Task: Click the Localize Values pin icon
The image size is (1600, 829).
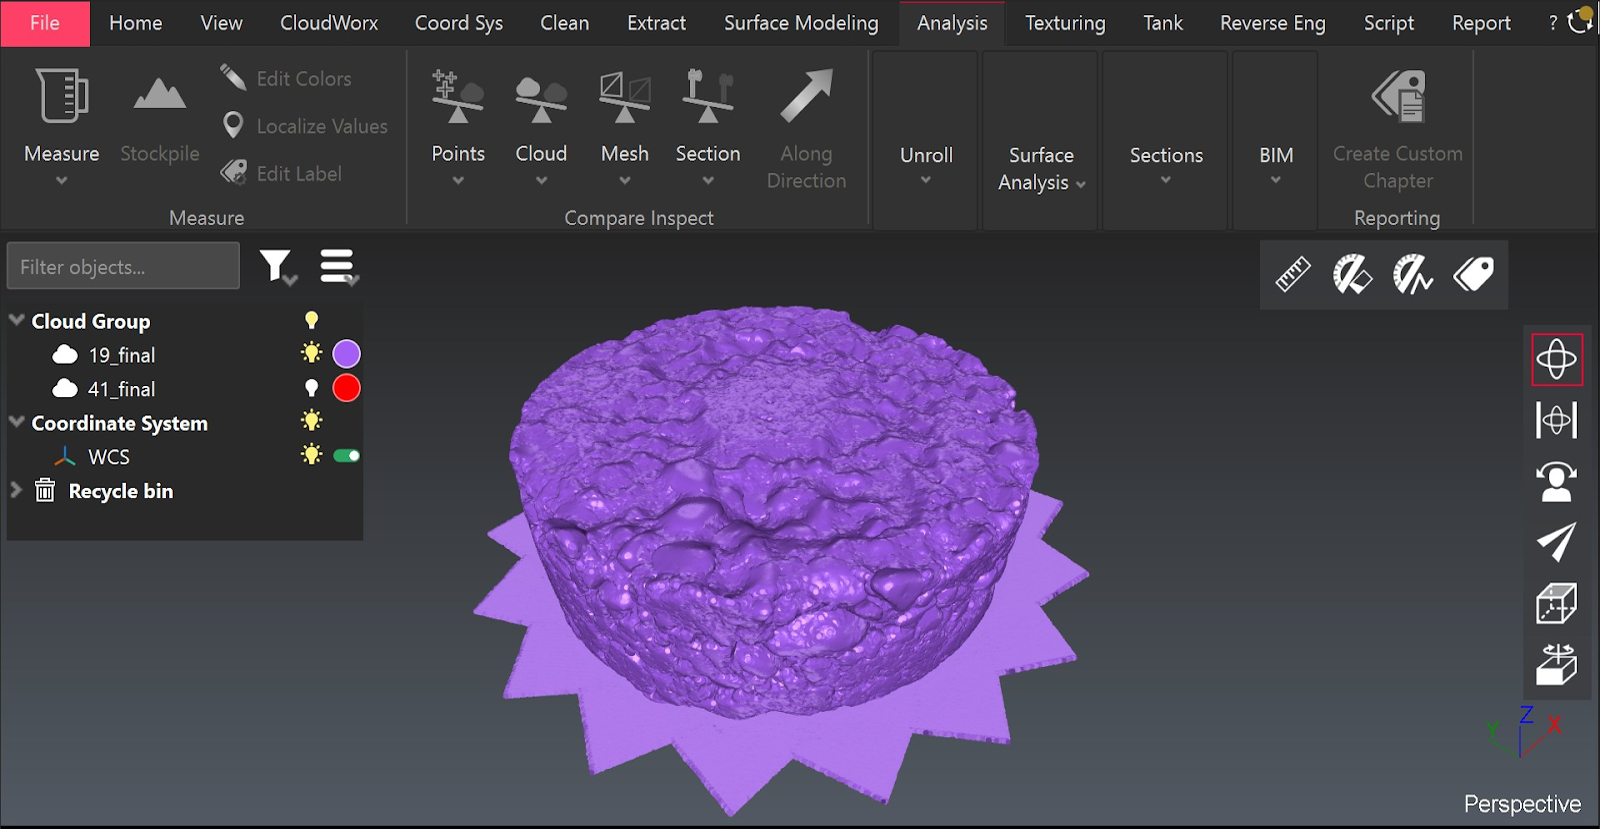Action: click(x=233, y=125)
